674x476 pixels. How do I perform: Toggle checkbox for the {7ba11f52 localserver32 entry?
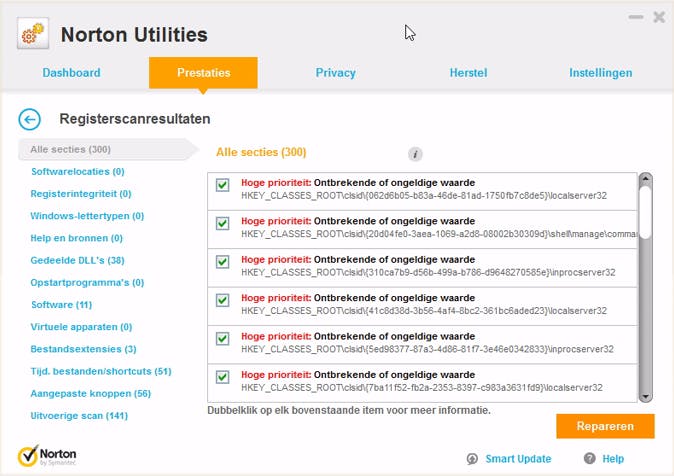coord(223,377)
